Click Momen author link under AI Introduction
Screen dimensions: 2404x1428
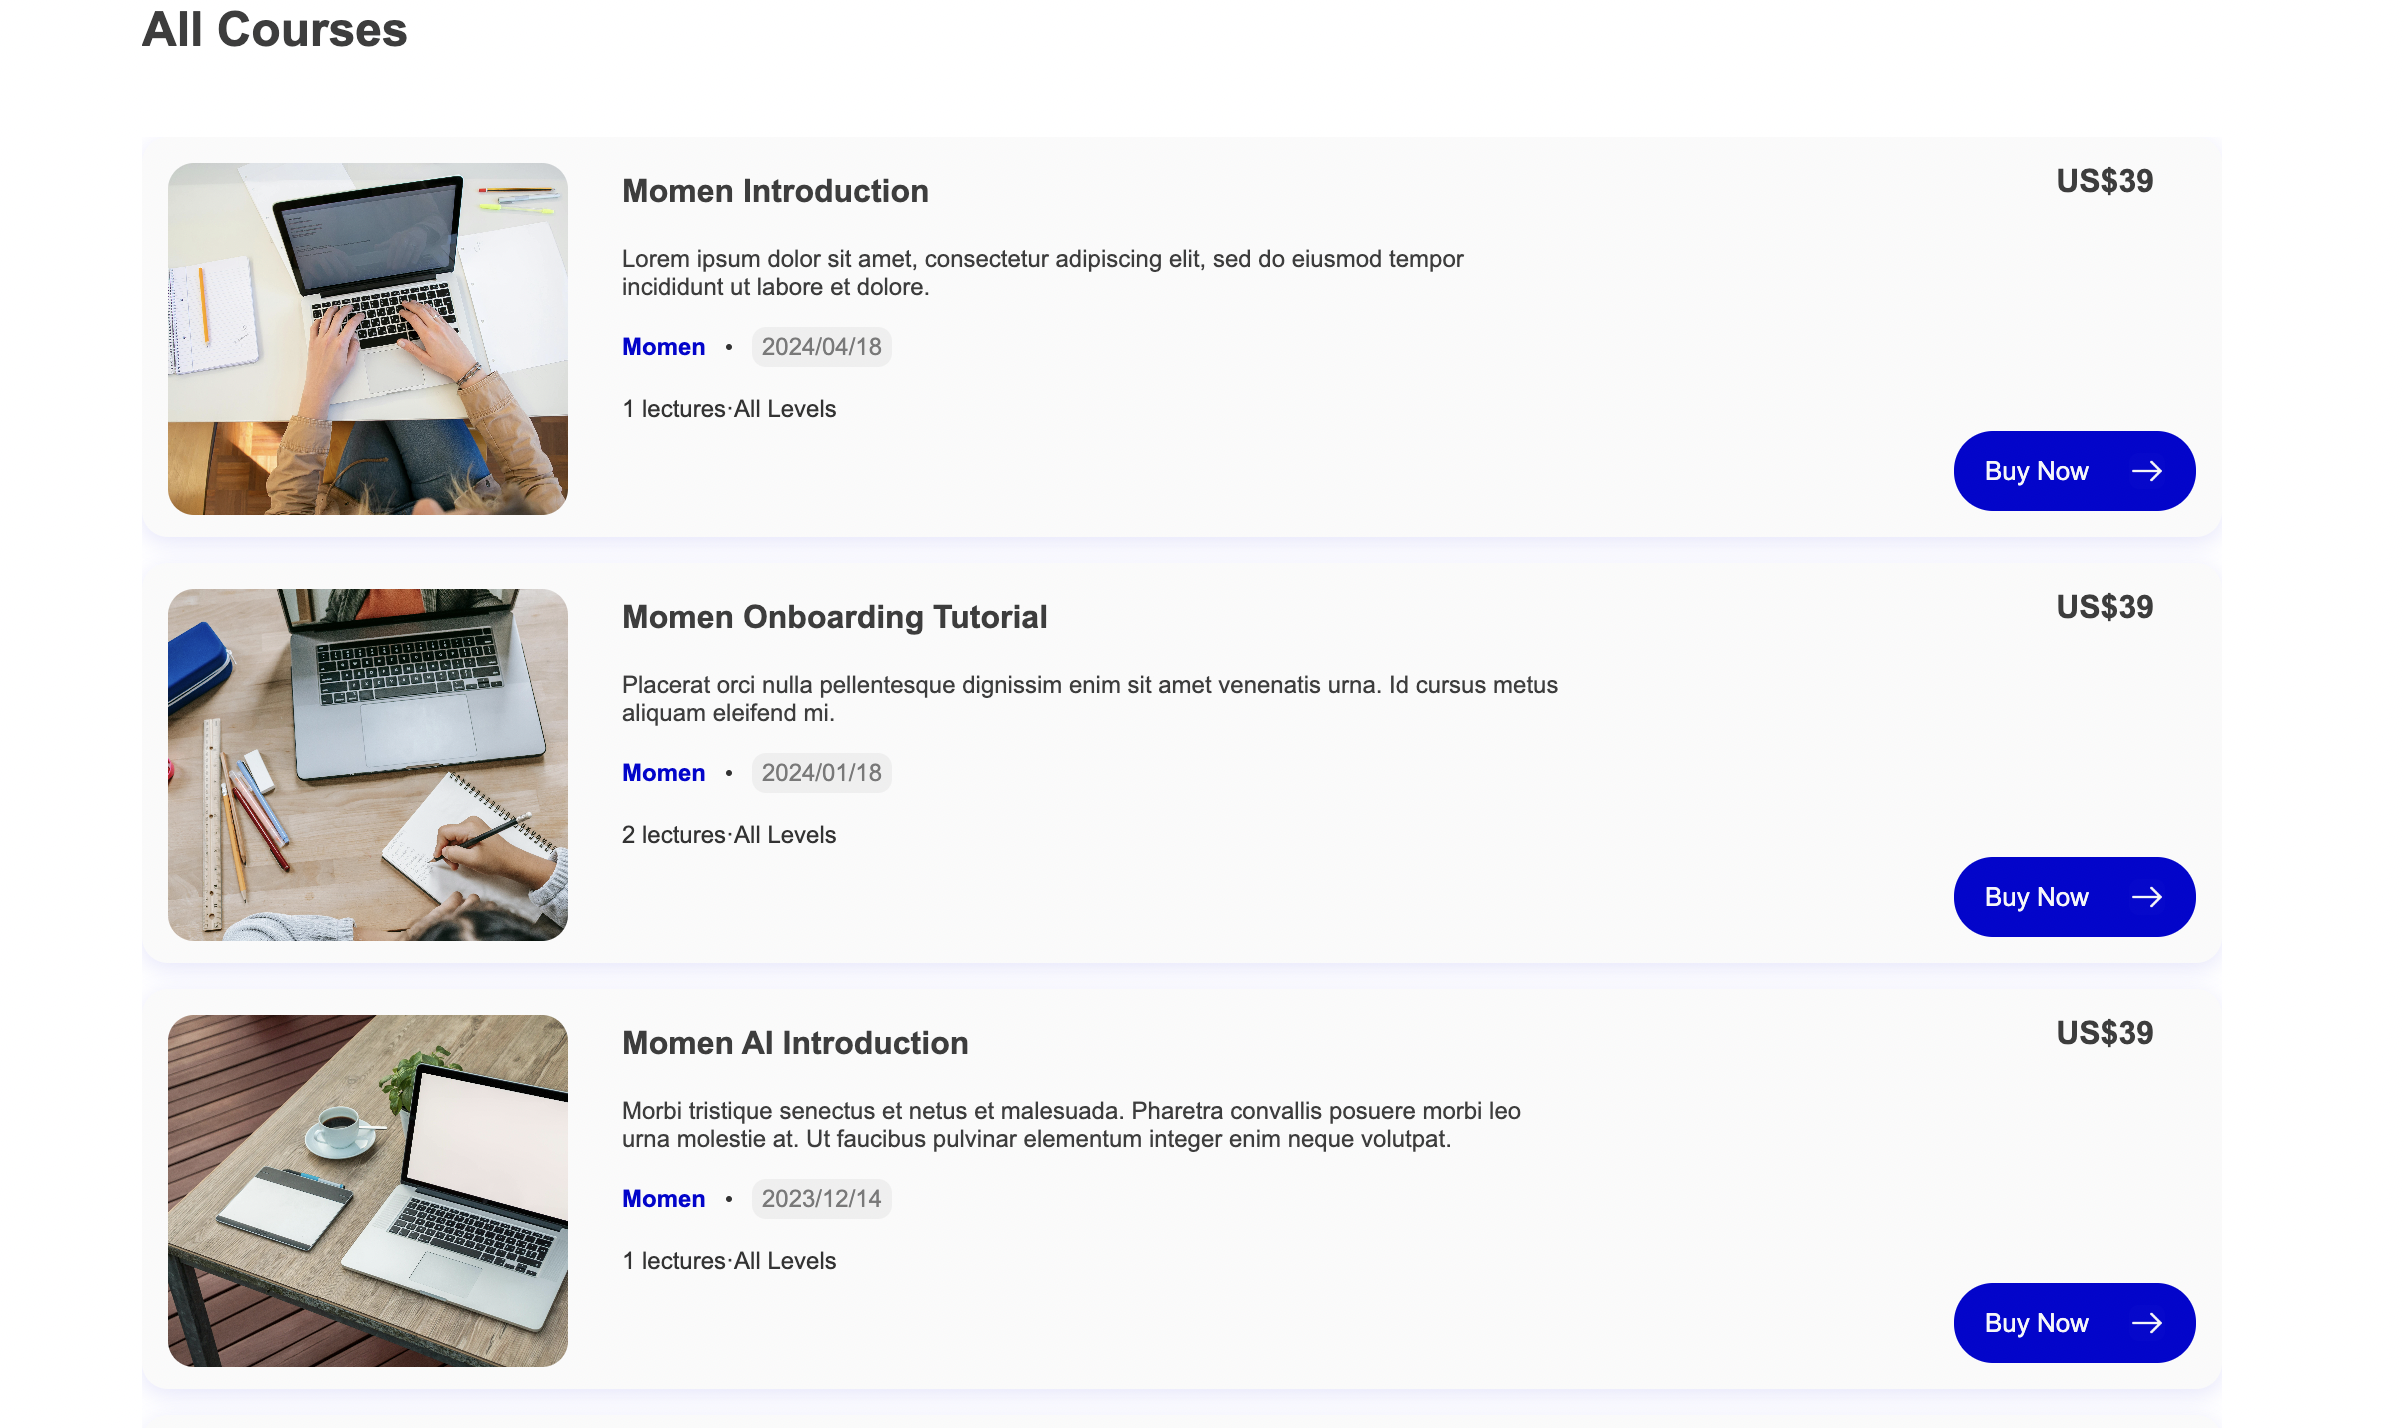[663, 1199]
